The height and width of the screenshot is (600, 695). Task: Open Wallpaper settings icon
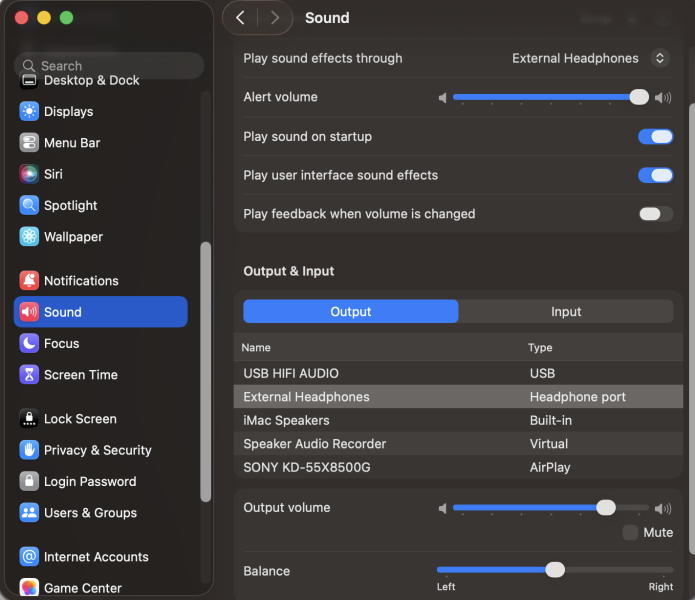pyautogui.click(x=29, y=237)
